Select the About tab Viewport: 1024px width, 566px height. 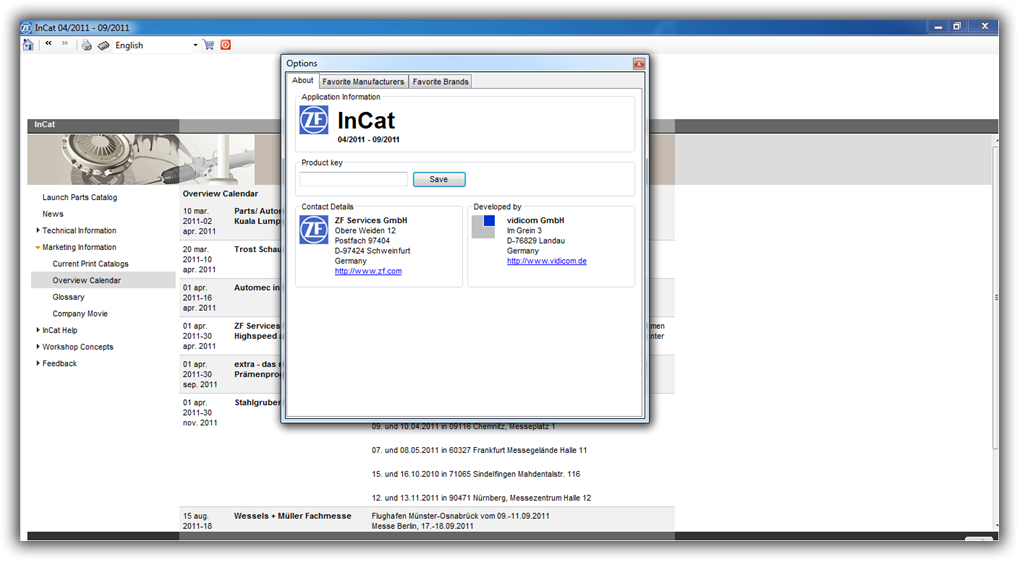[302, 80]
